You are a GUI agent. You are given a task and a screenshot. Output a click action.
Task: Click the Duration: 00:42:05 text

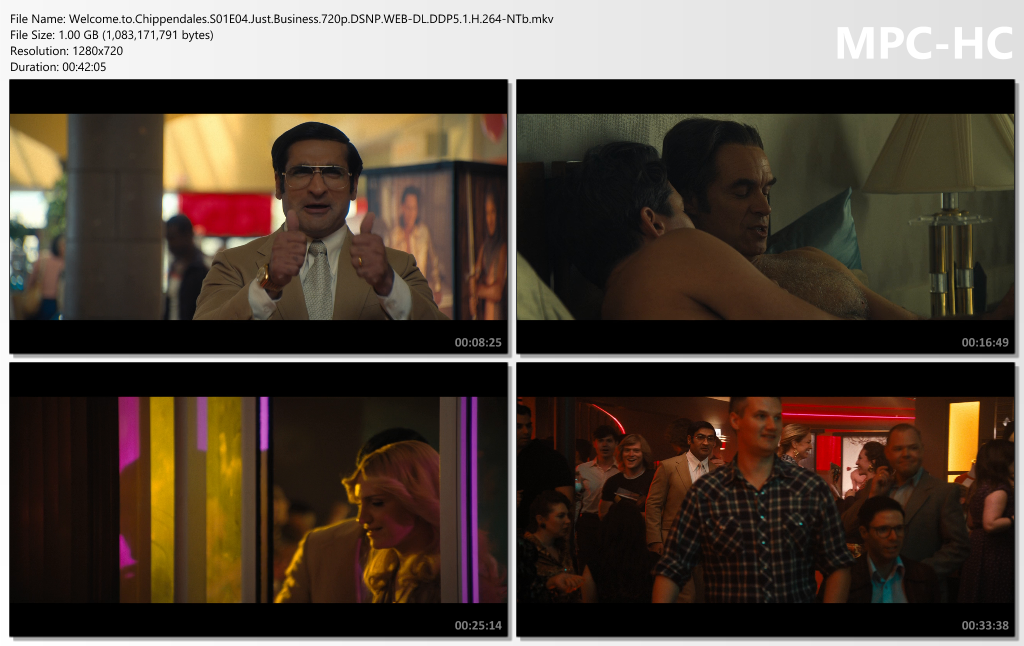(x=57, y=67)
